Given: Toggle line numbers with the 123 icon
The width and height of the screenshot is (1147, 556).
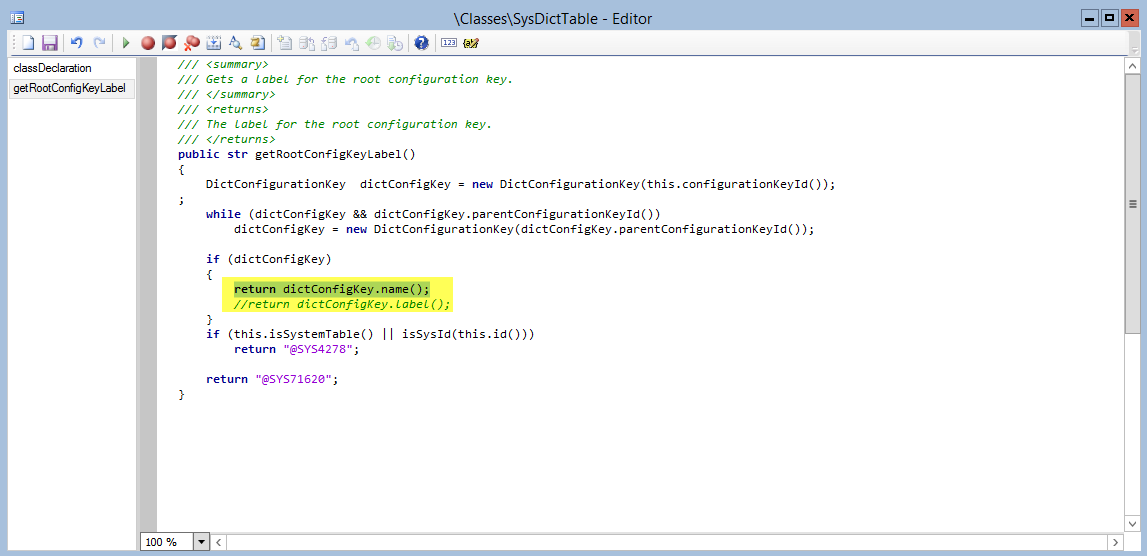Looking at the screenshot, I should pyautogui.click(x=448, y=43).
